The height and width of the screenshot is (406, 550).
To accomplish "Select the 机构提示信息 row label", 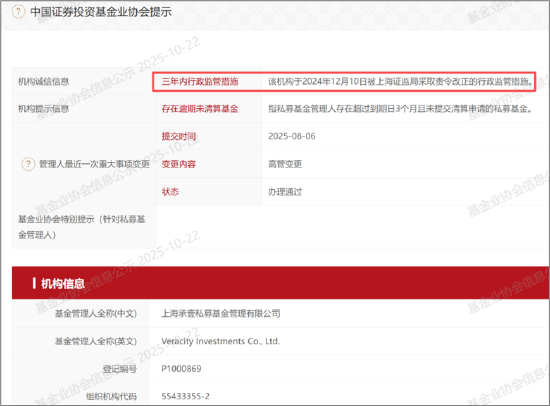I will pos(44,109).
